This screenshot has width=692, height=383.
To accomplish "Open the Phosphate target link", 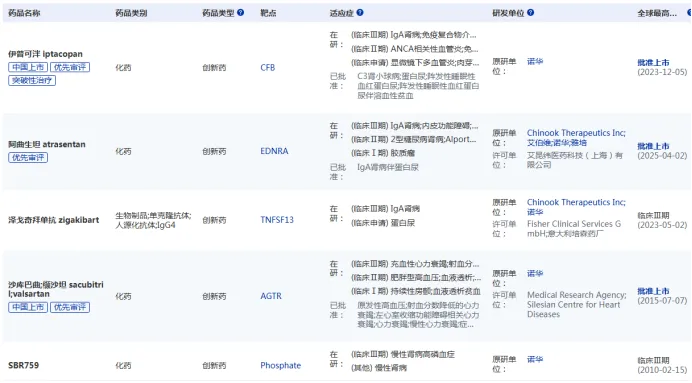I will pyautogui.click(x=280, y=365).
